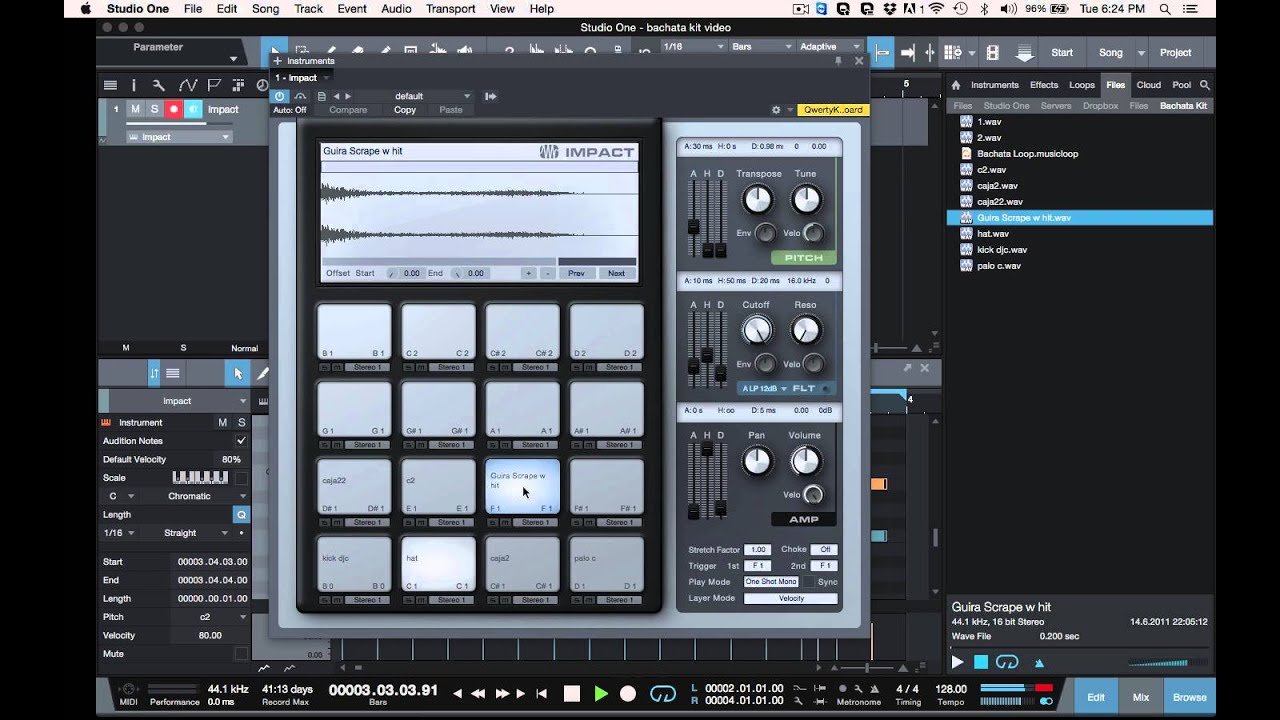This screenshot has width=1280, height=720.
Task: Toggle the Mute checkbox for selected note
Action: click(241, 653)
